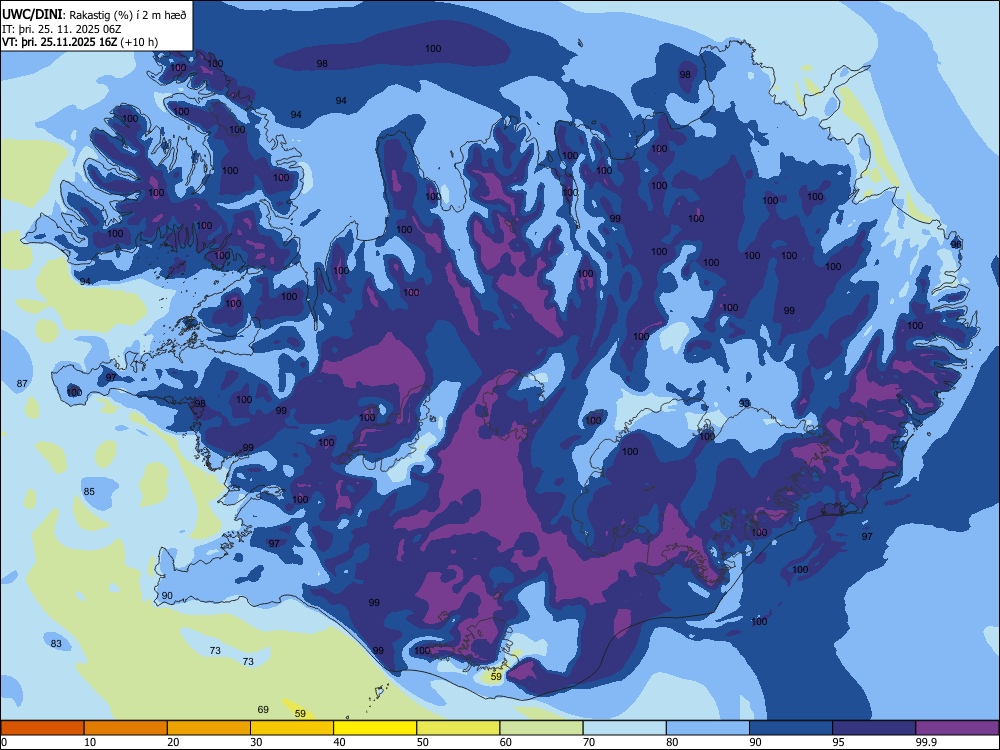The image size is (1000, 750).
Task: Click the "95" legend scale label
Action: pos(838,742)
